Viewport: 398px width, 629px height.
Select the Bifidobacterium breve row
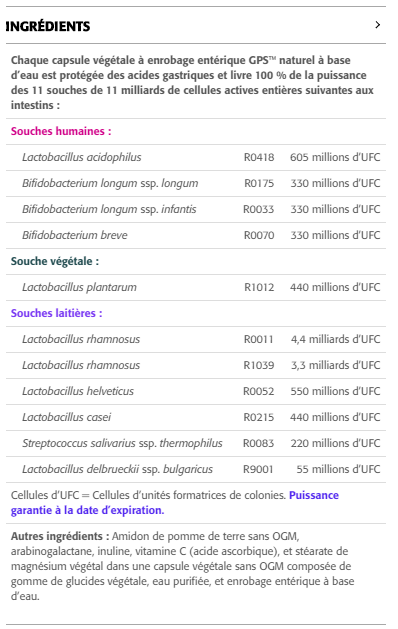pyautogui.click(x=196, y=235)
